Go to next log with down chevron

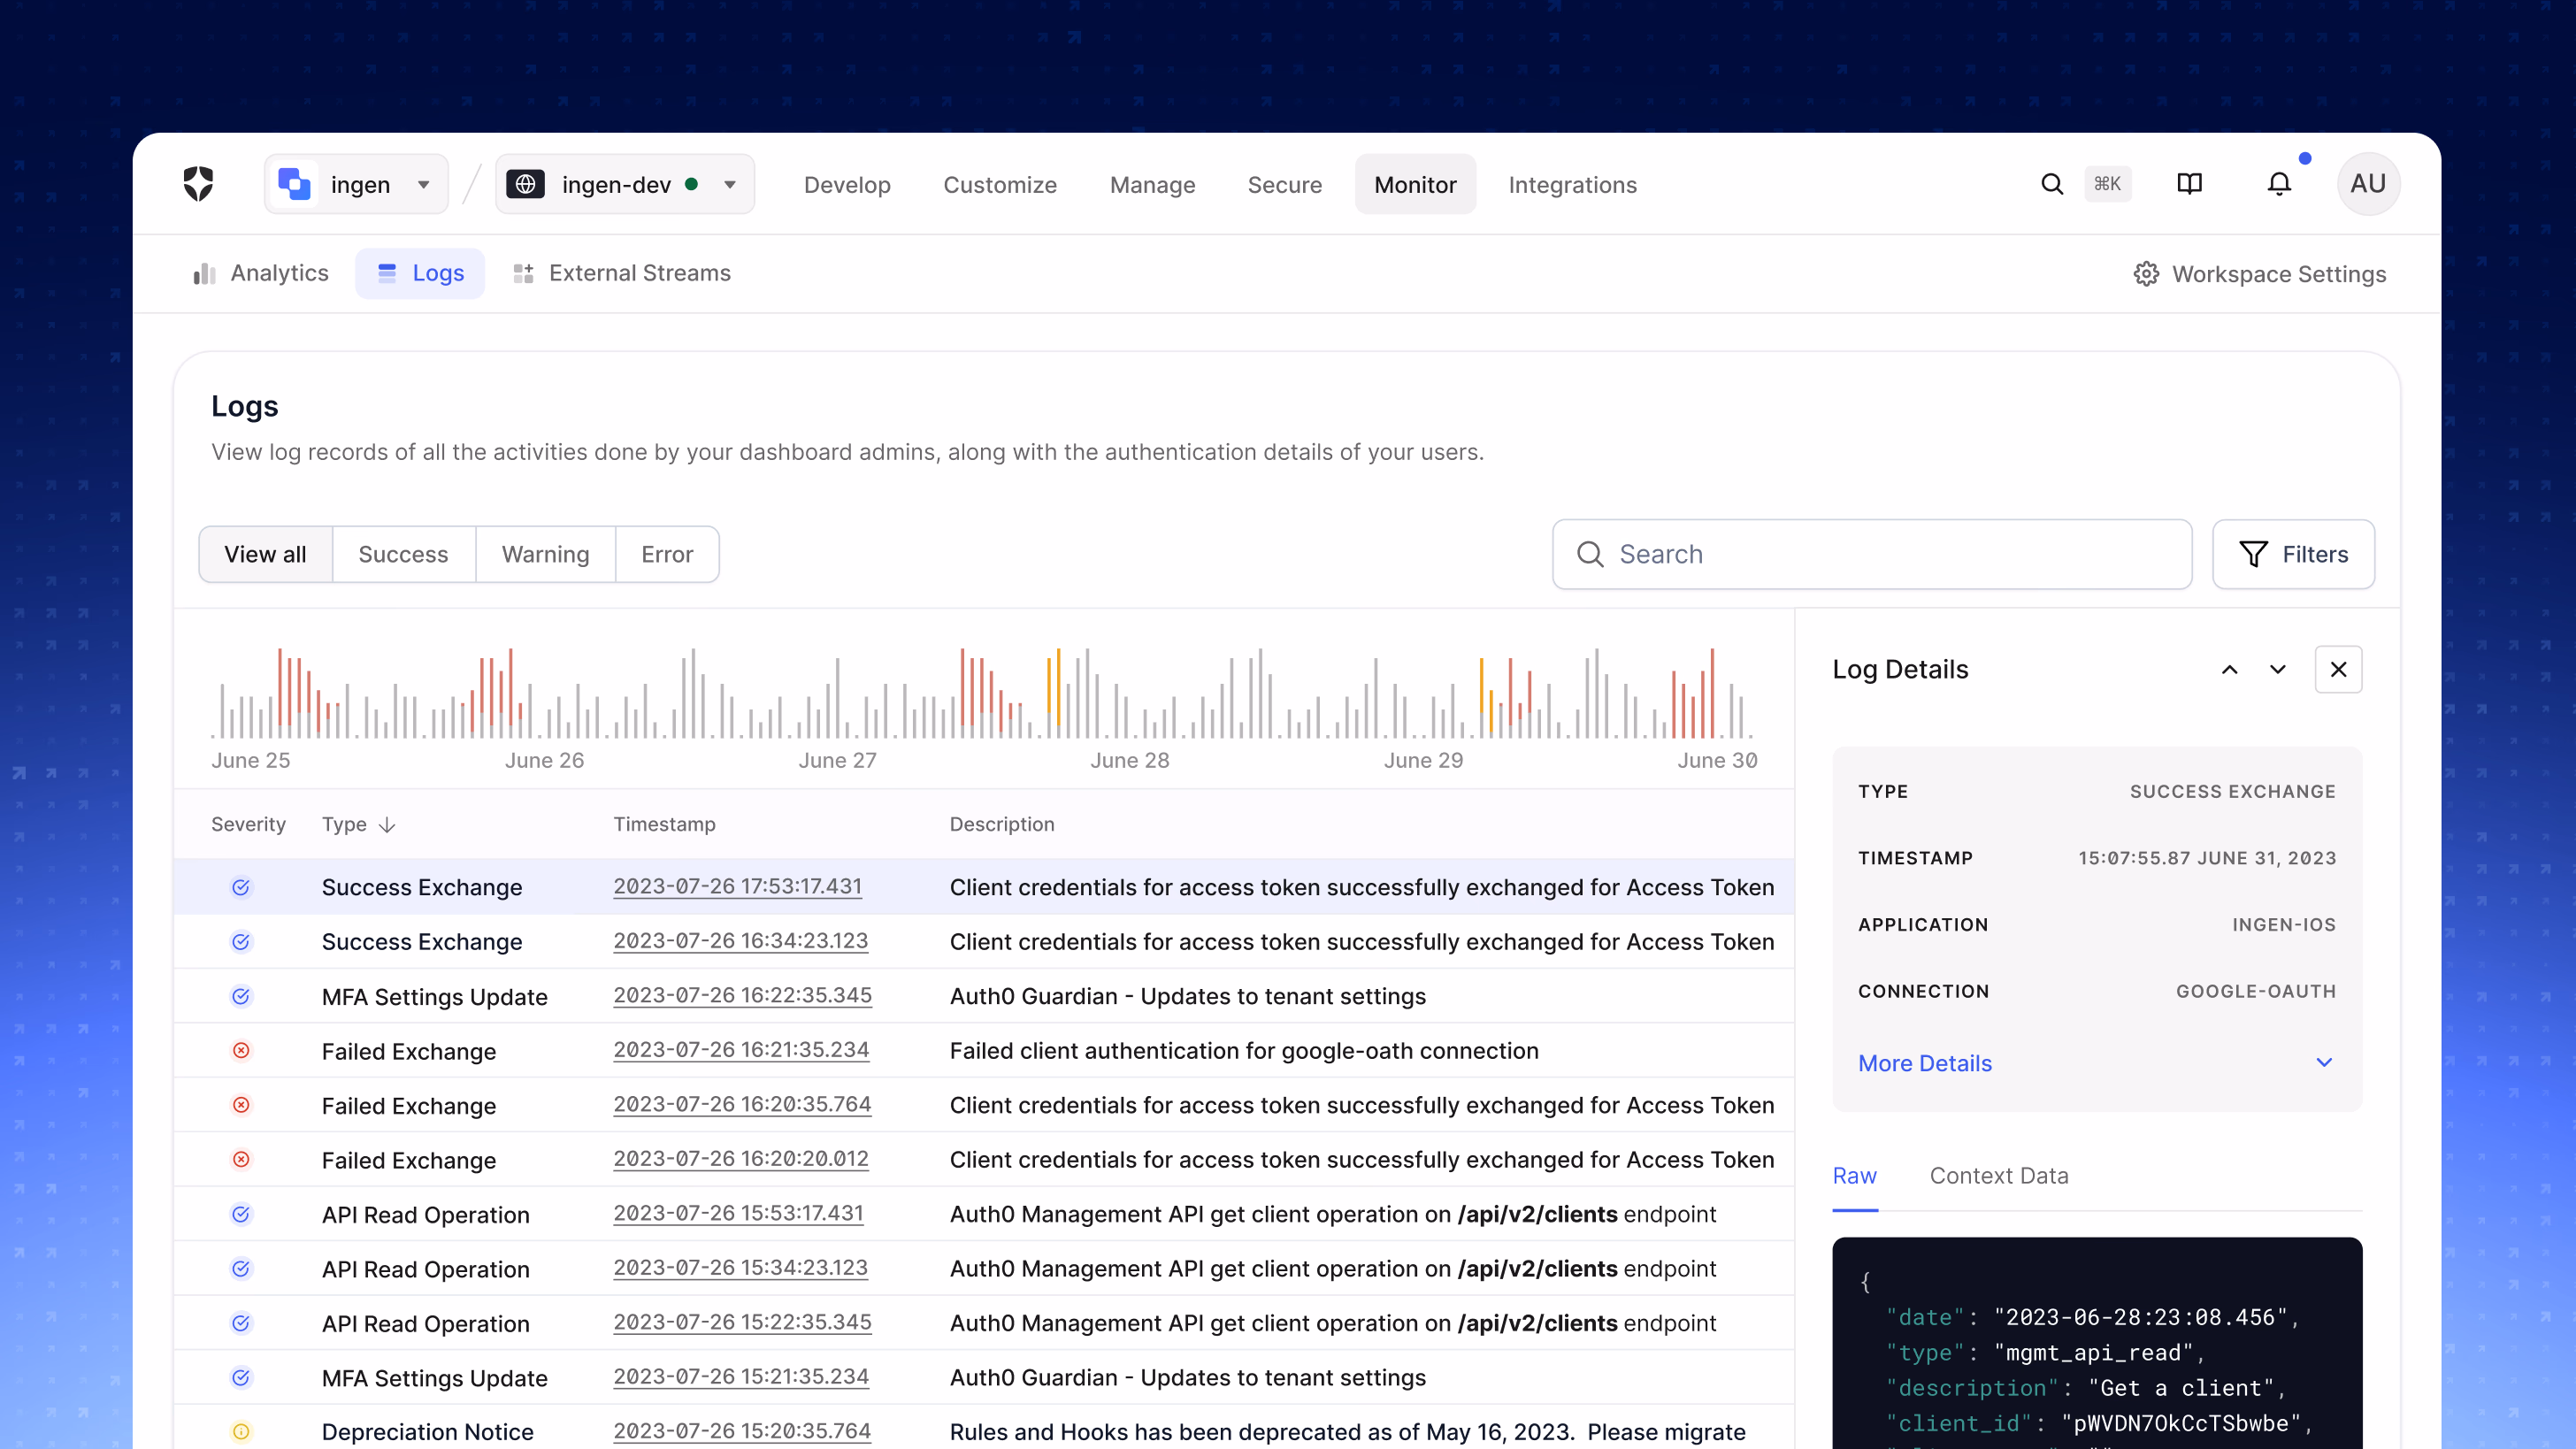[2277, 670]
